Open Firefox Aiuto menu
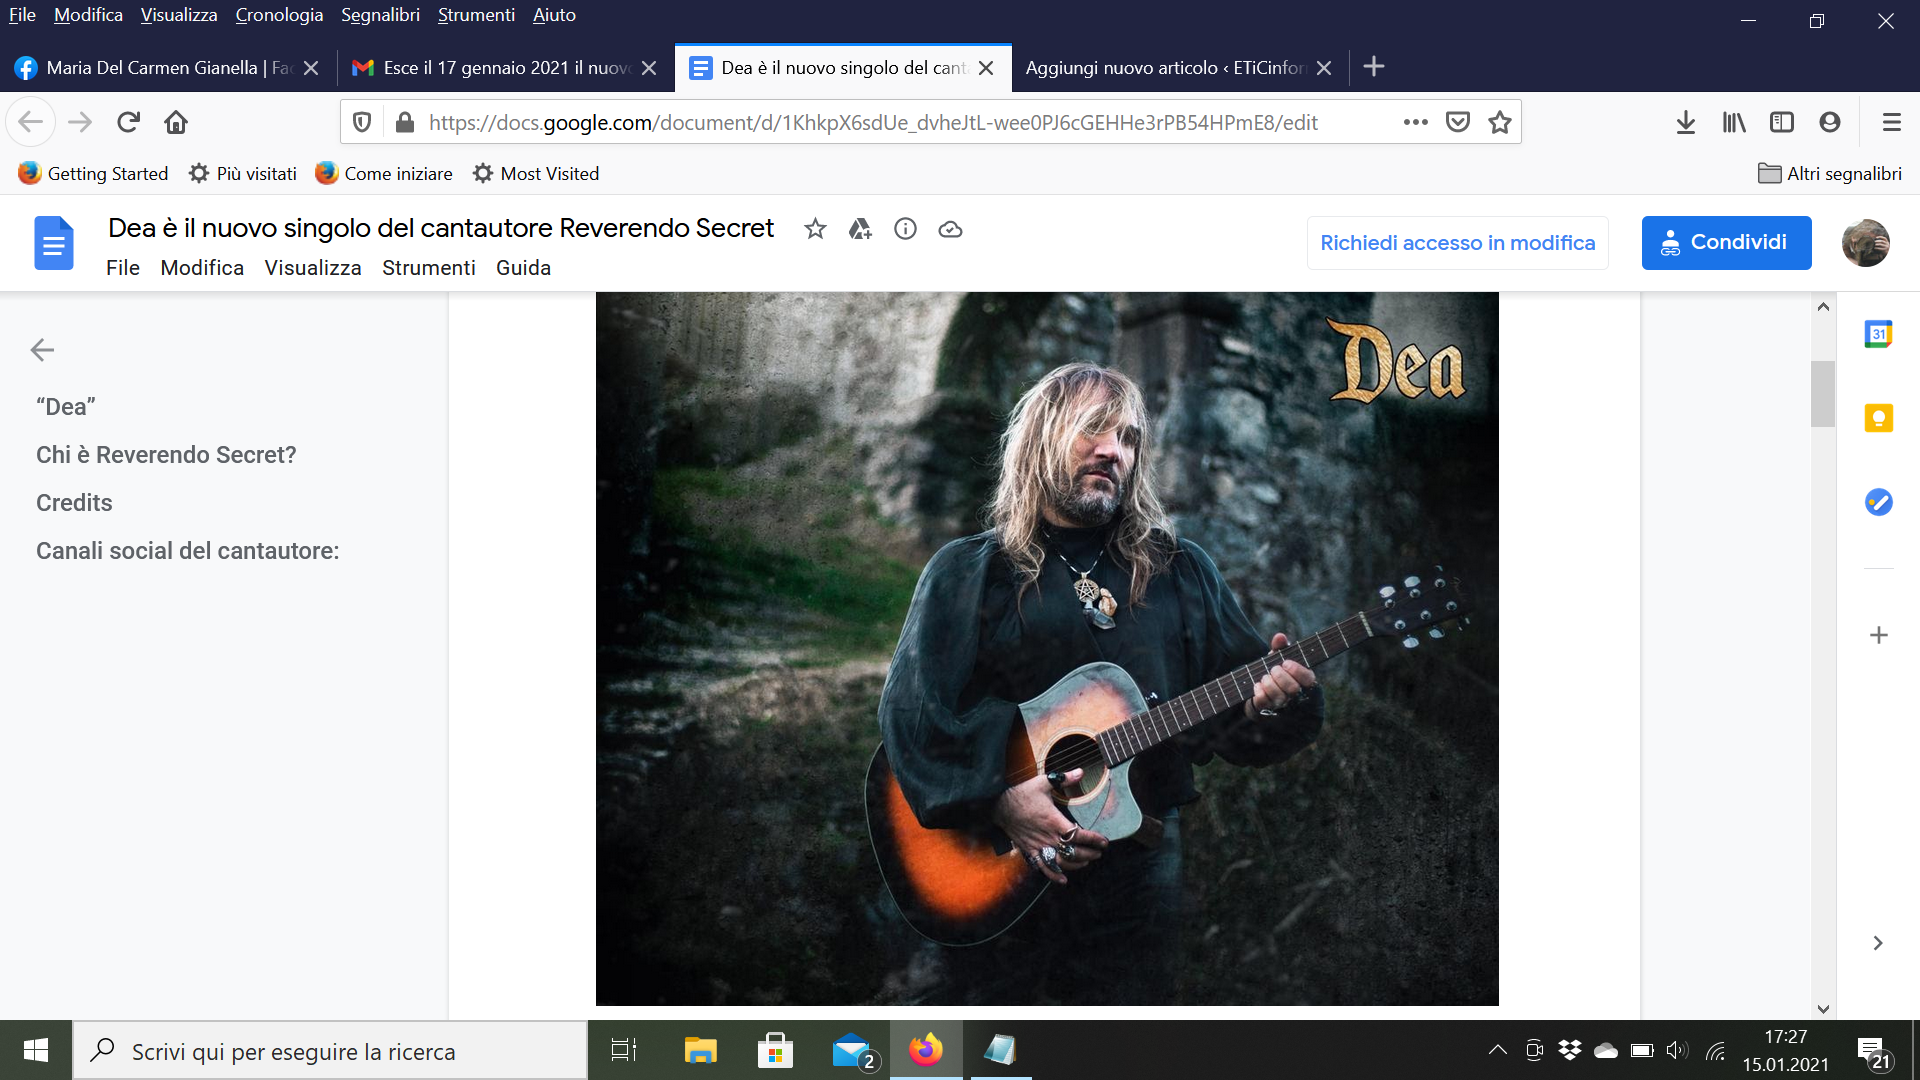Viewport: 1920px width, 1080px height. [554, 15]
